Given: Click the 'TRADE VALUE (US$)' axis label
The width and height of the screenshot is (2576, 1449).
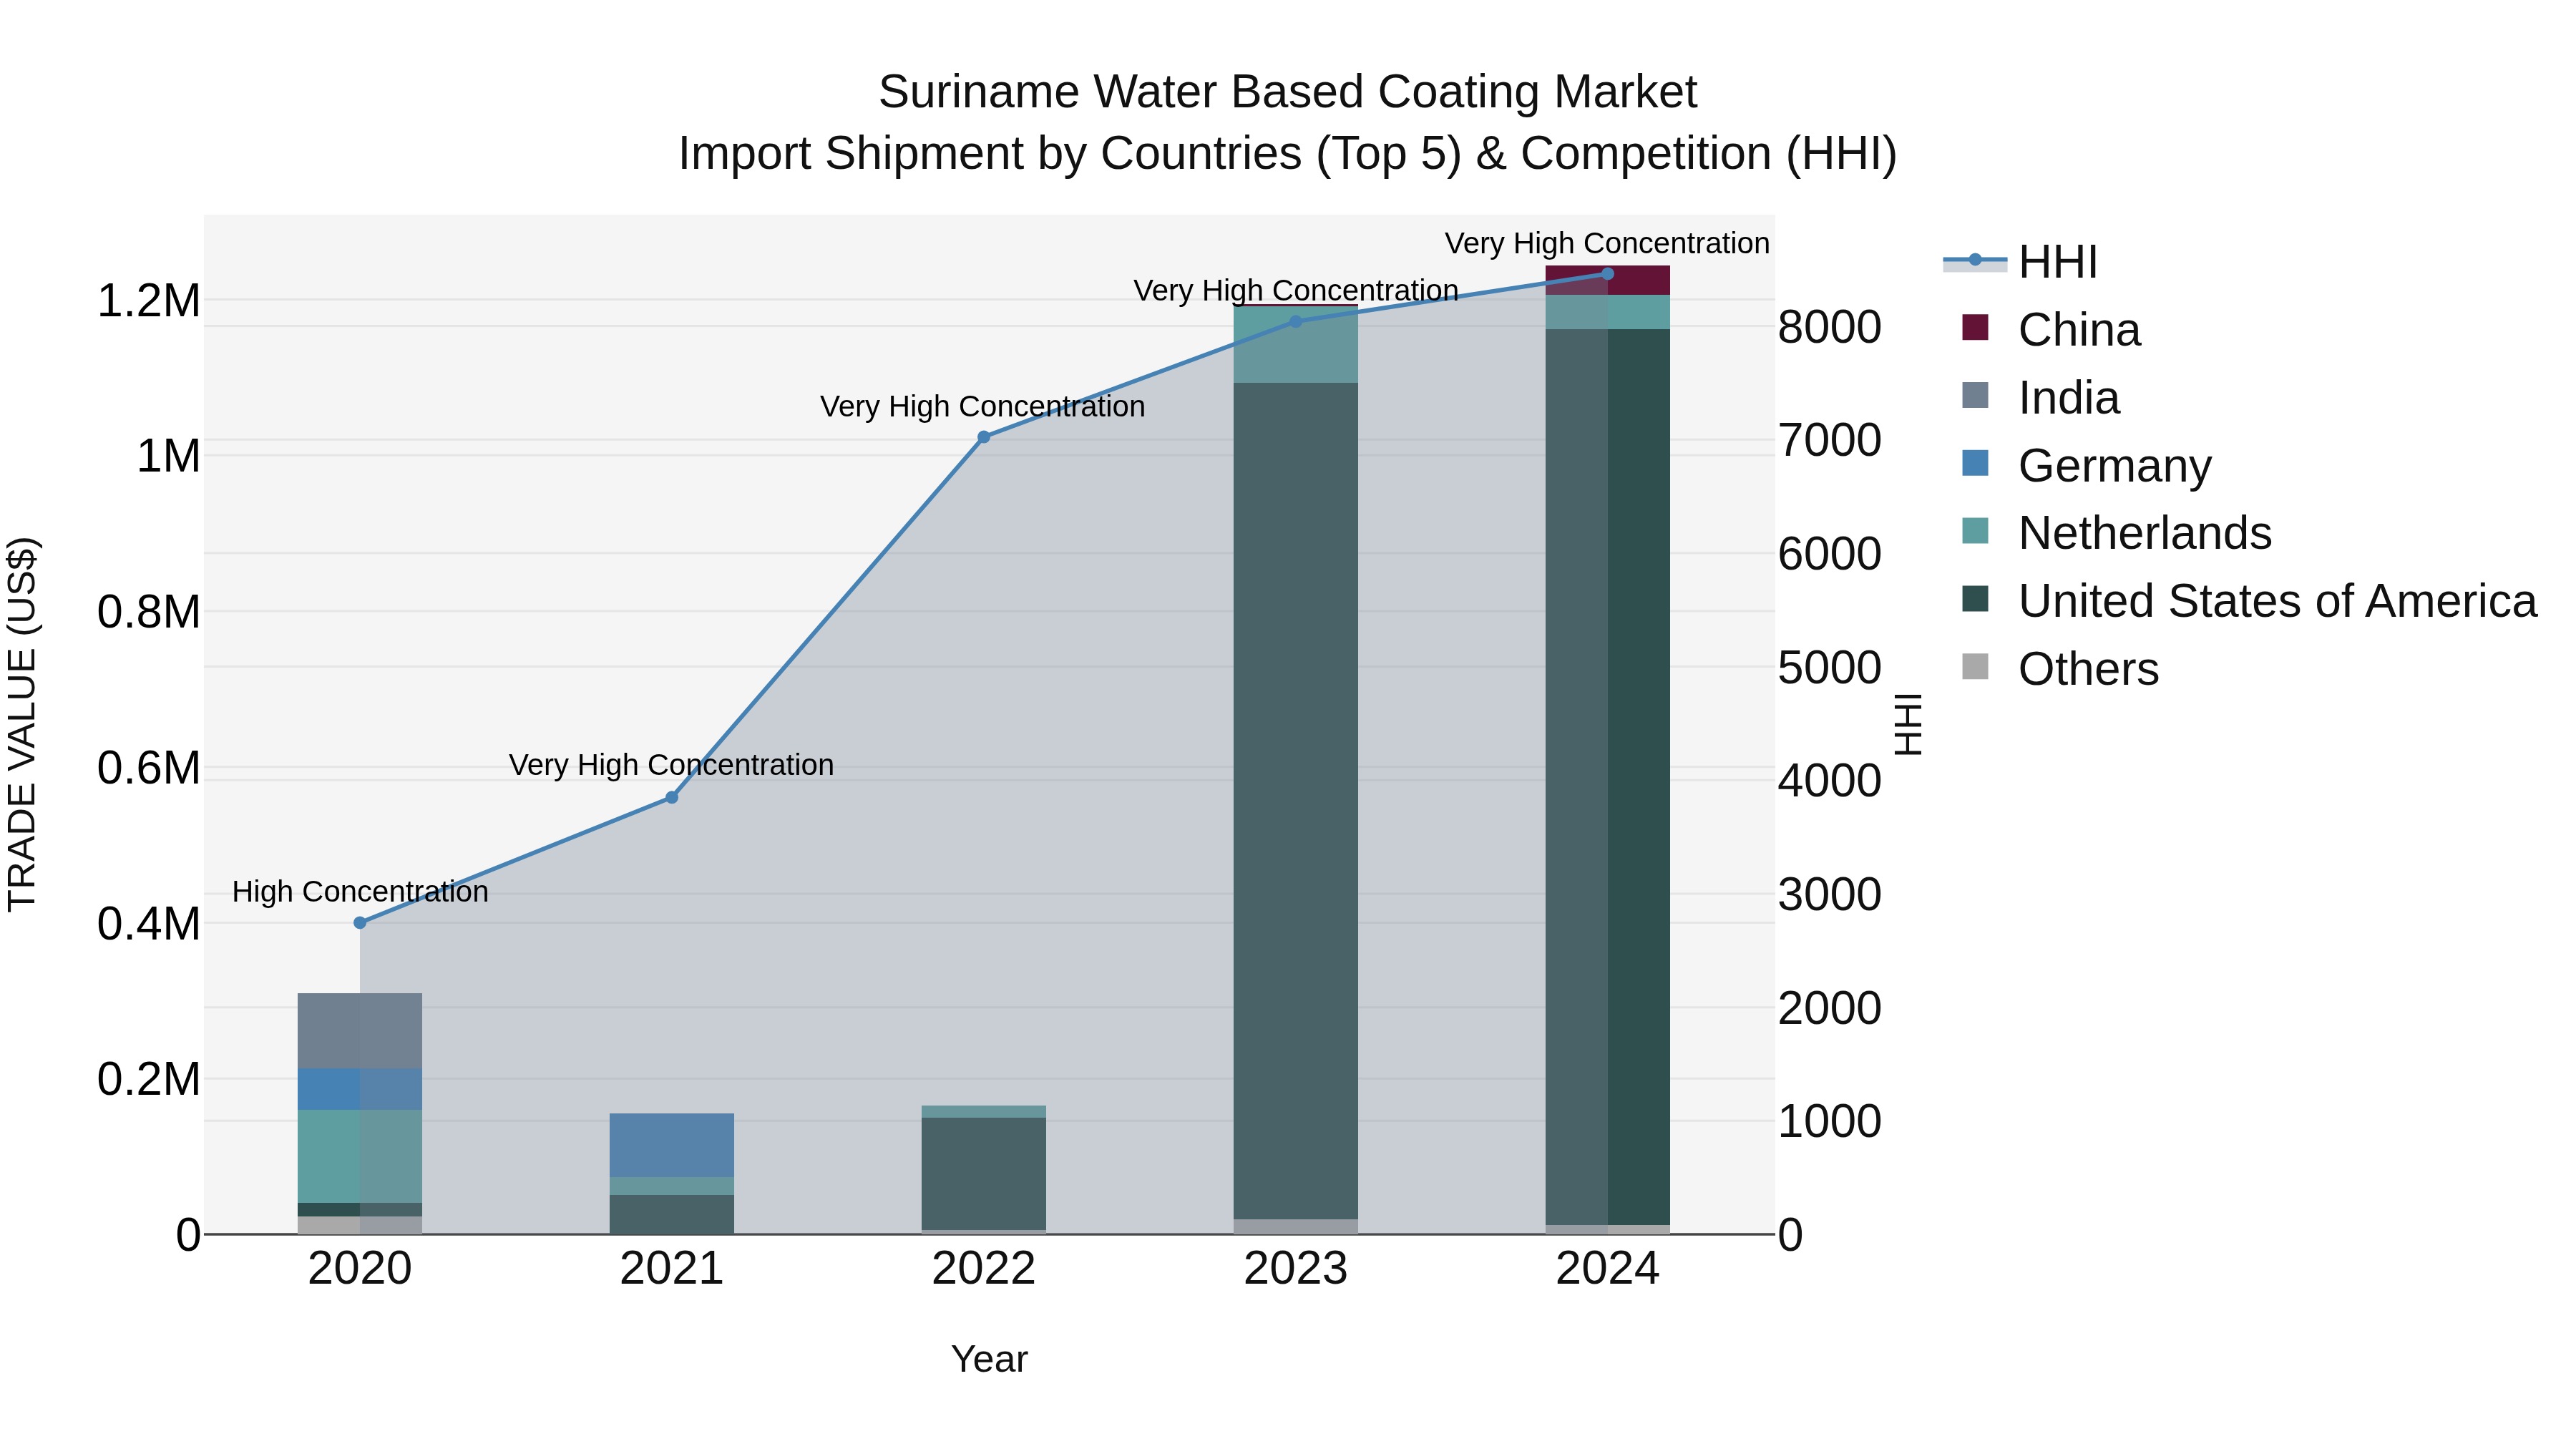Looking at the screenshot, I should coord(22,724).
